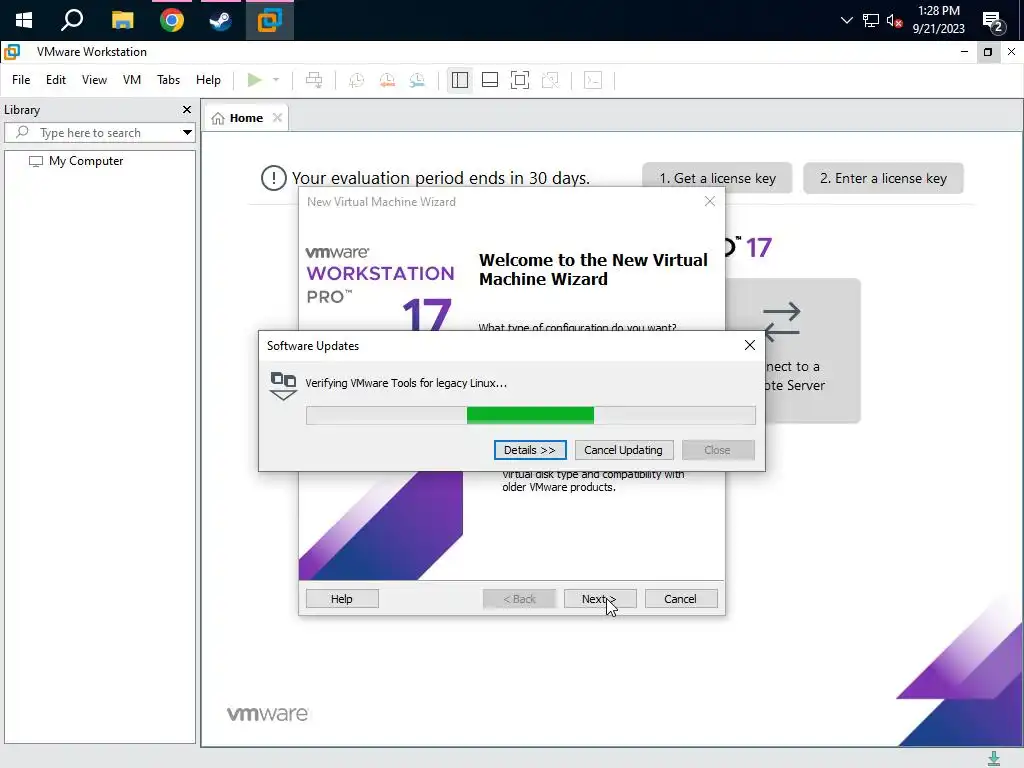1024x768 pixels.
Task: Click the Library search input field
Action: click(x=99, y=133)
